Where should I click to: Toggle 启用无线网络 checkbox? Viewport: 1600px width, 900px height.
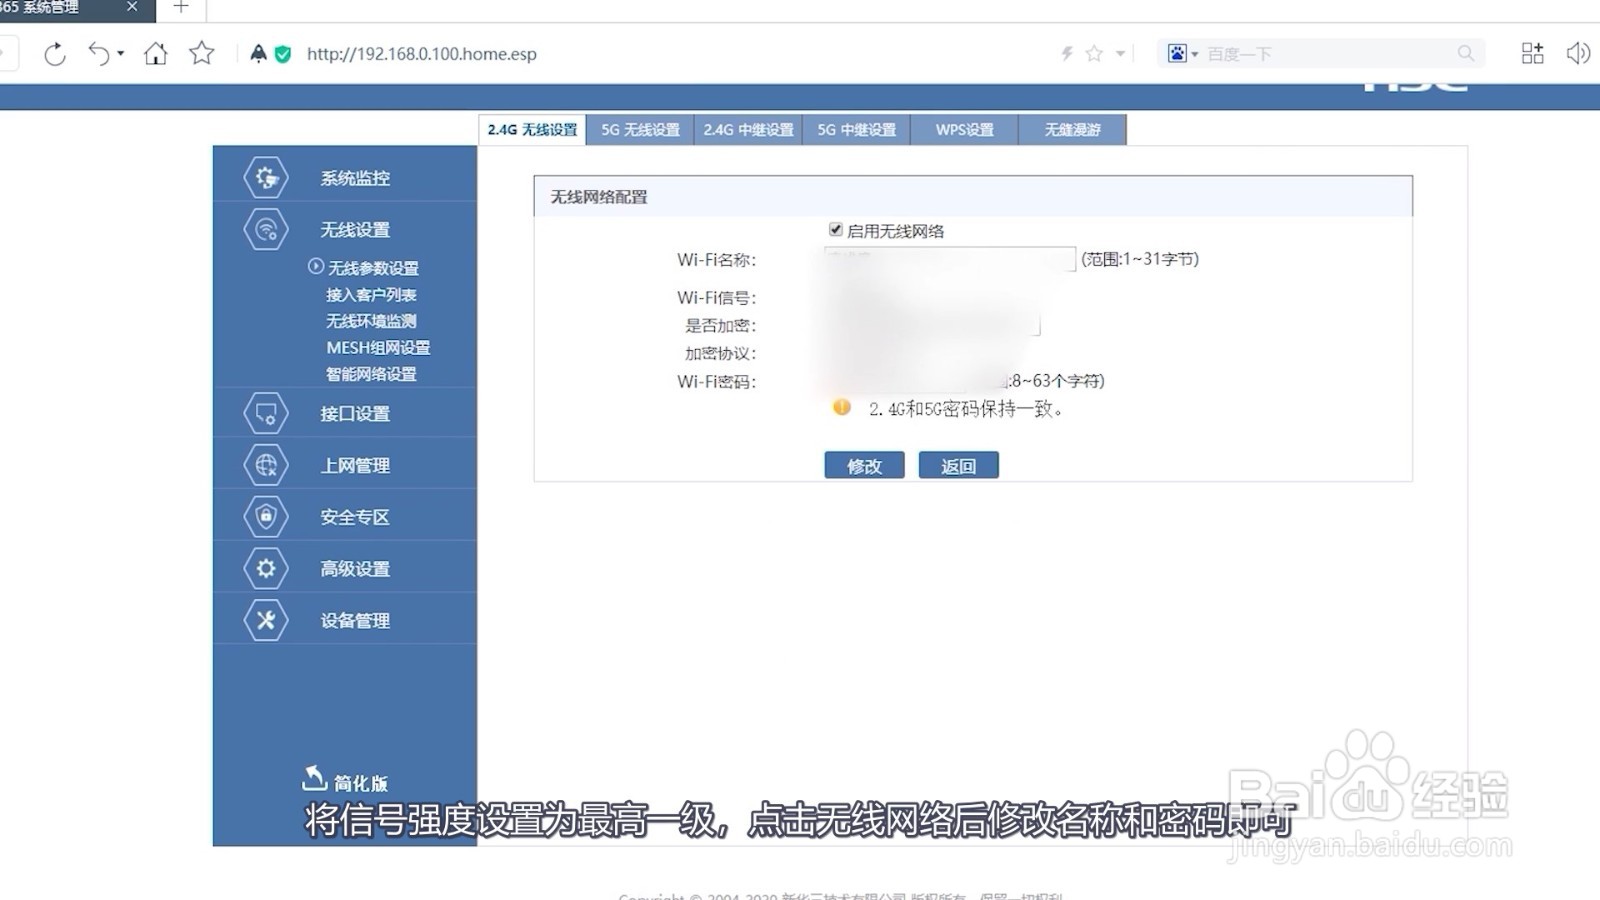(836, 230)
